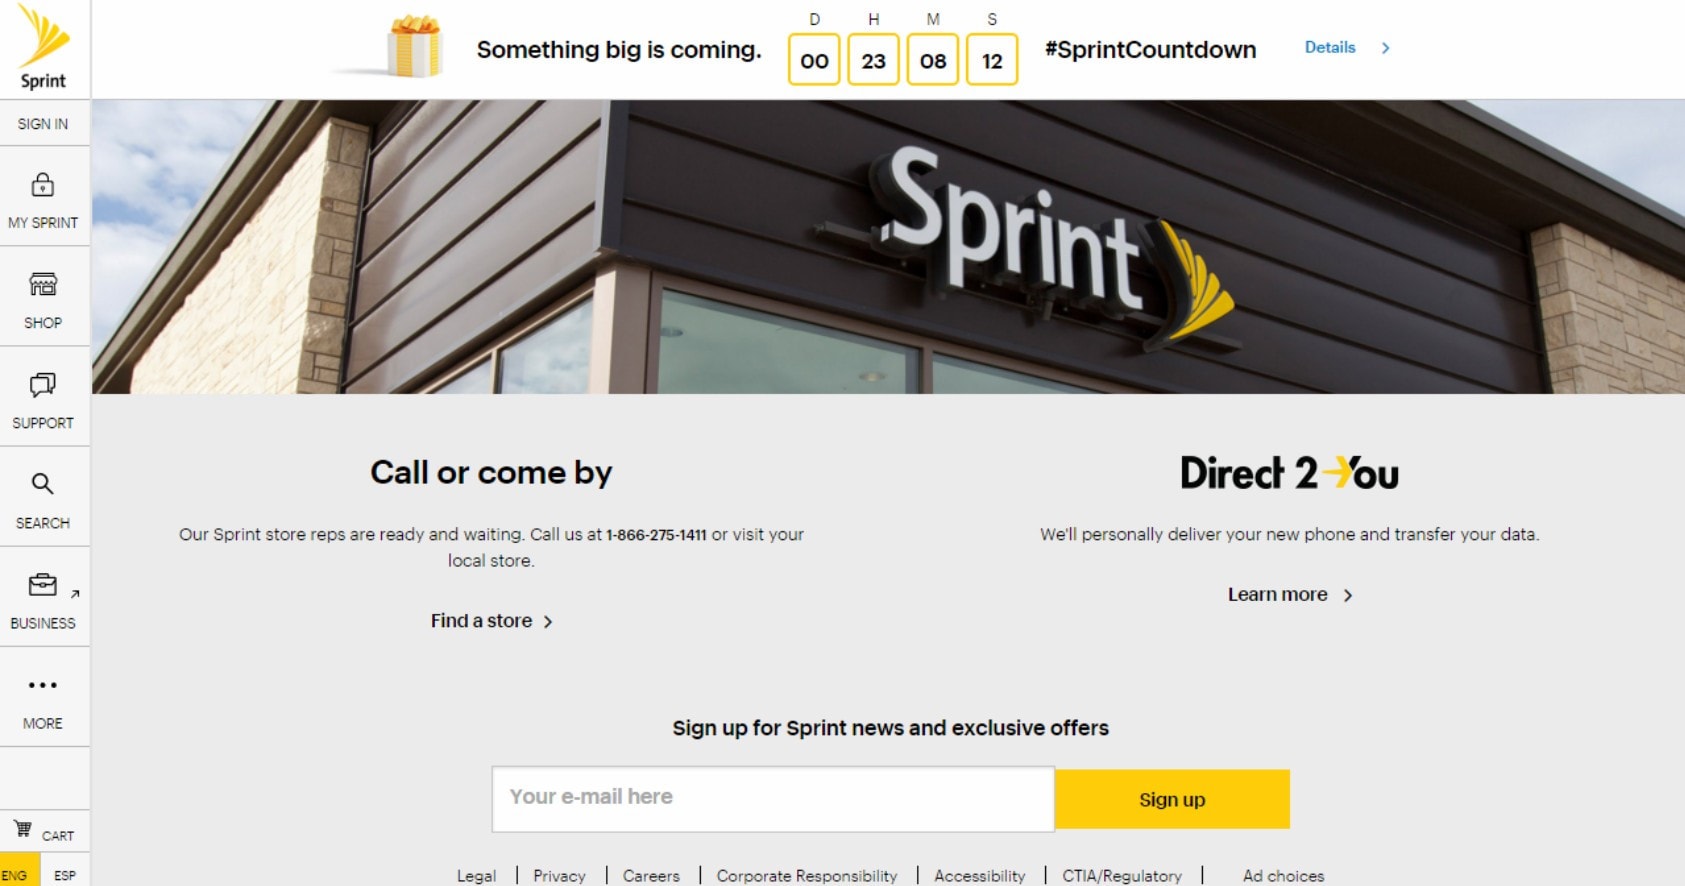Click the gift box countdown image
The width and height of the screenshot is (1685, 886).
tap(413, 47)
